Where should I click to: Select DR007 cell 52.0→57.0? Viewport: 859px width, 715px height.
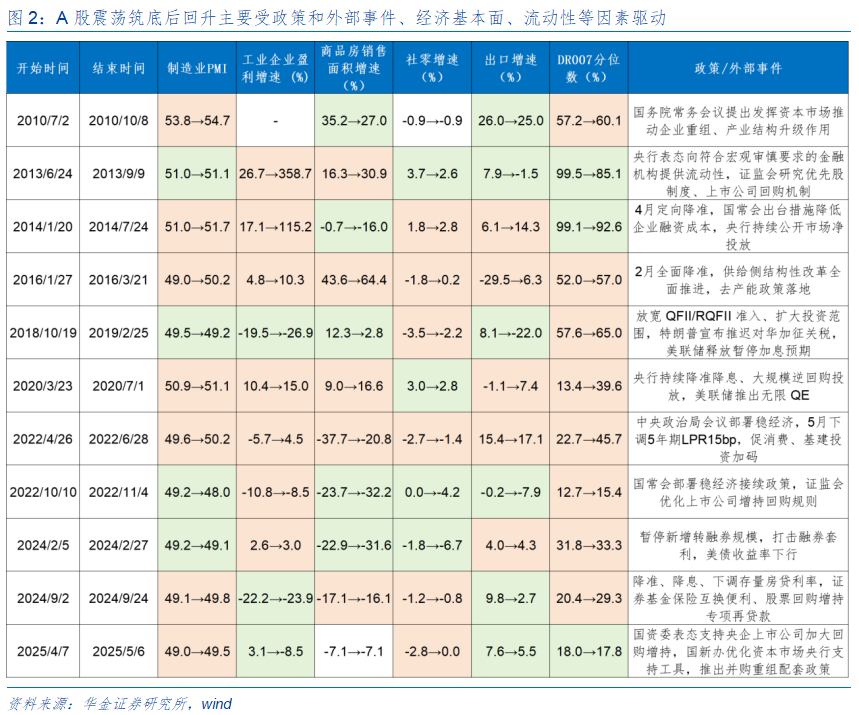[x=589, y=280]
